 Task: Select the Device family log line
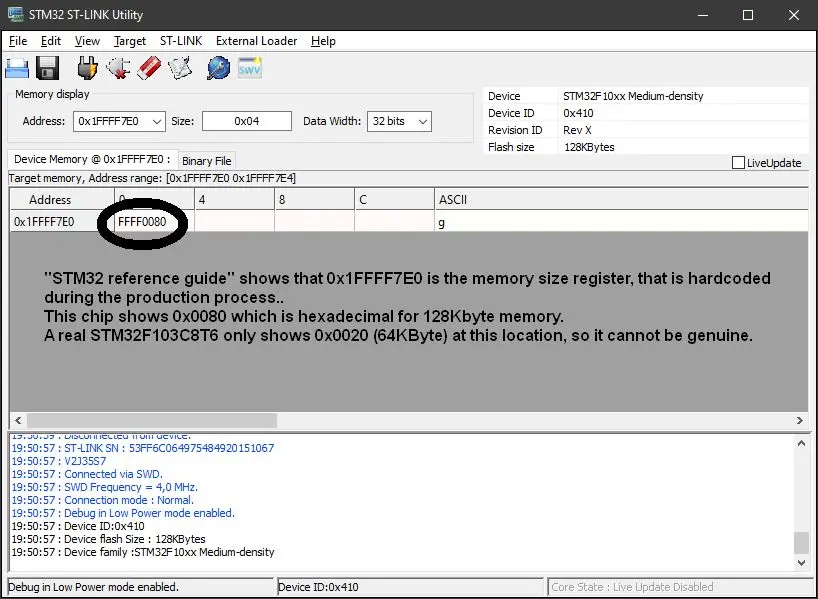click(x=143, y=552)
